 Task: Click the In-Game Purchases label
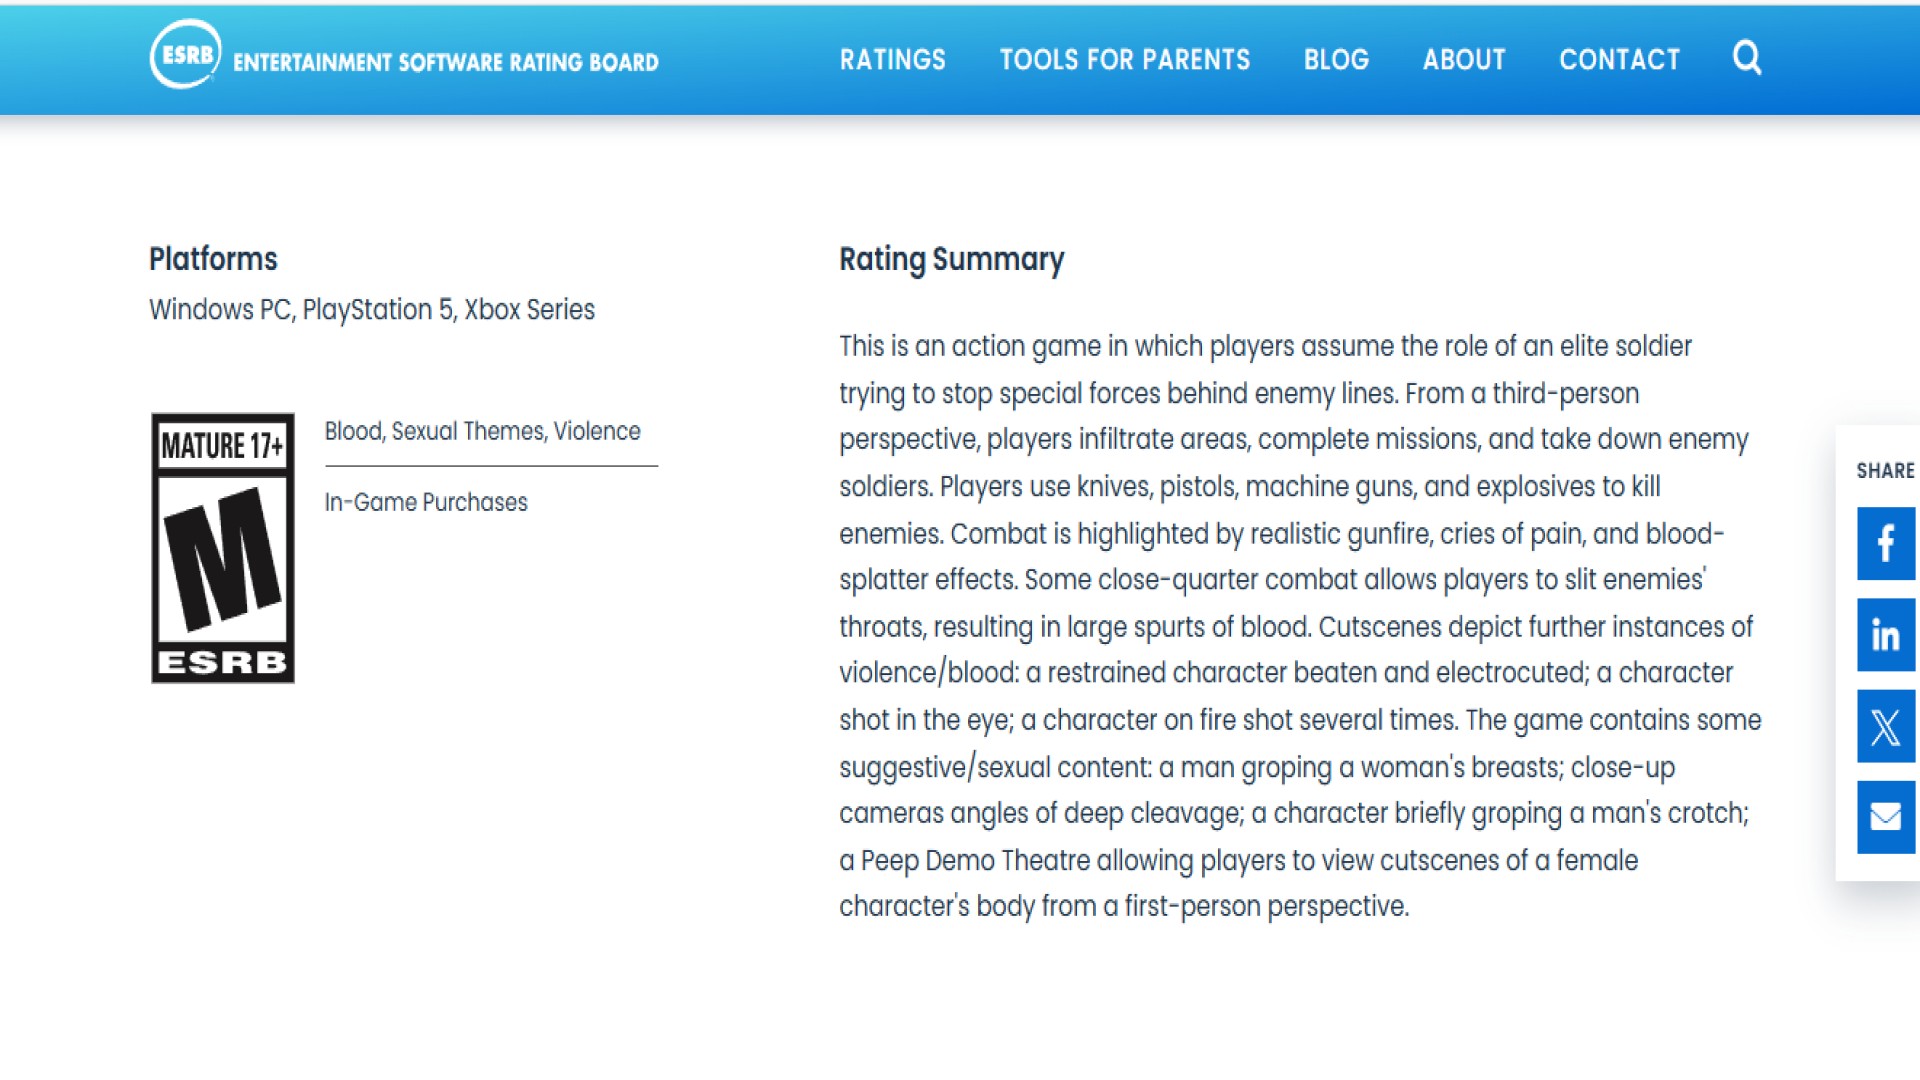point(425,502)
